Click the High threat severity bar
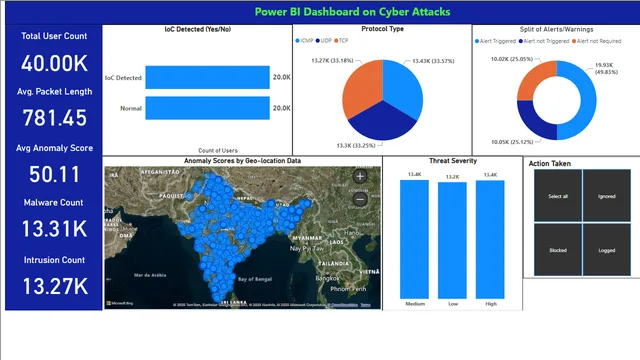Screen dimensions: 640x360 (490, 240)
